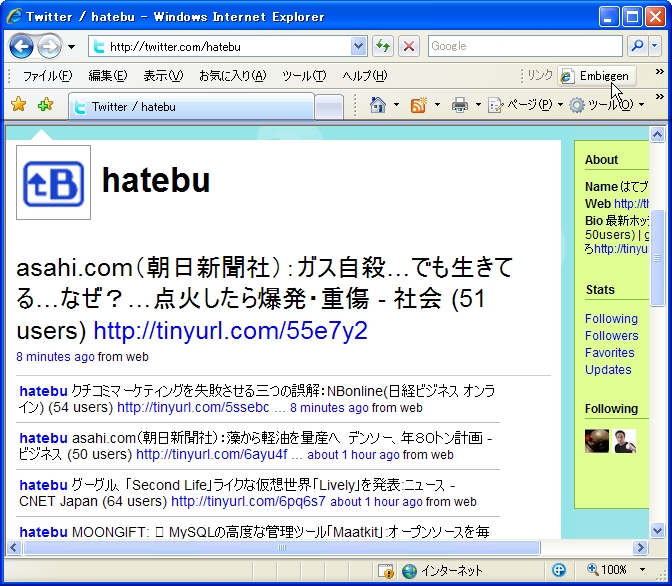Open the ファイル(F) menu
Image resolution: width=672 pixels, height=586 pixels.
(47, 76)
